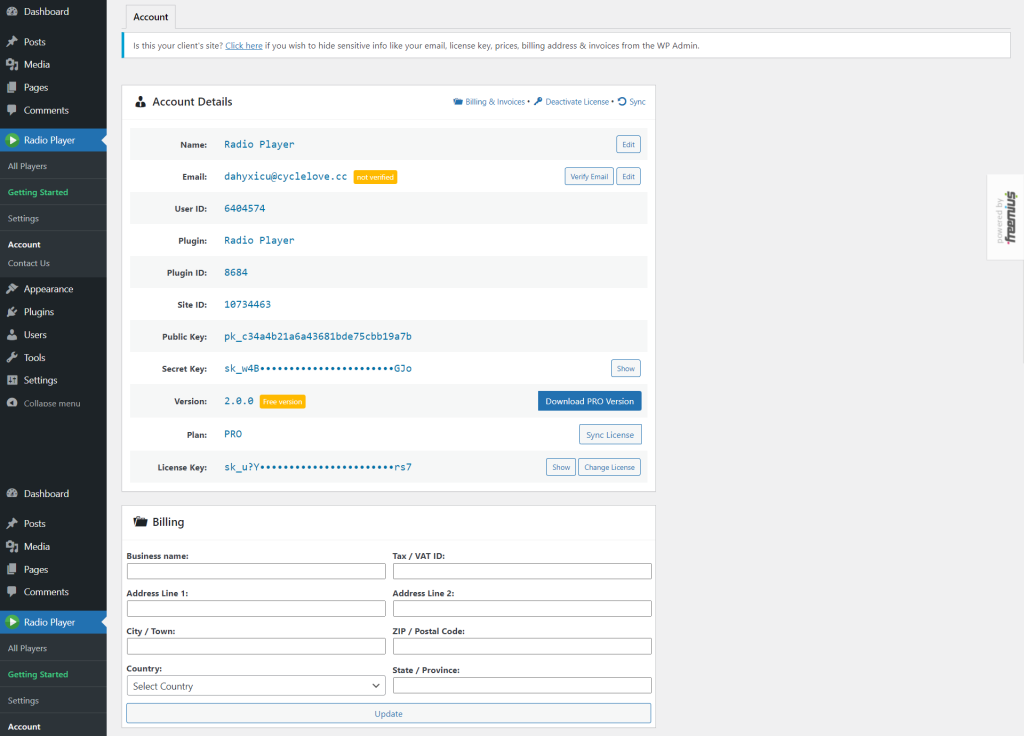This screenshot has height=736, width=1024.
Task: Focus the Tax / VAT ID field
Action: 522,571
